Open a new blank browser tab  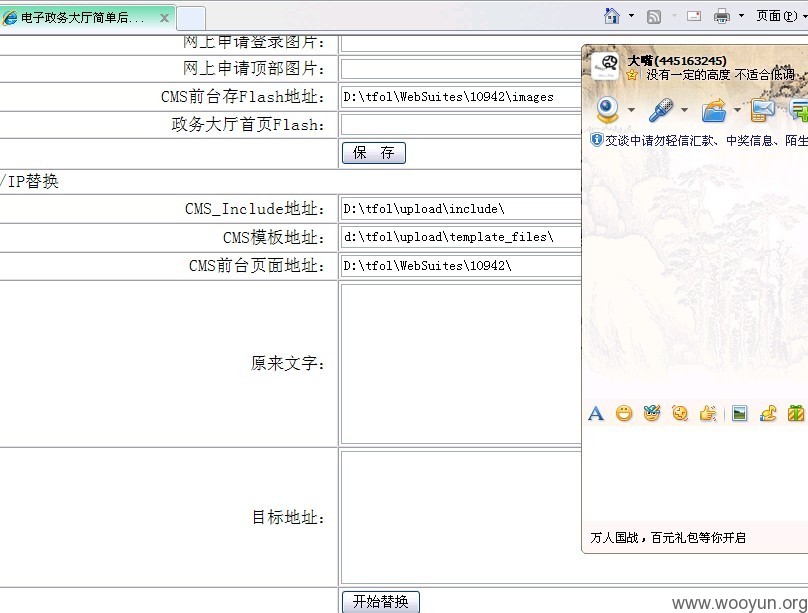(191, 19)
